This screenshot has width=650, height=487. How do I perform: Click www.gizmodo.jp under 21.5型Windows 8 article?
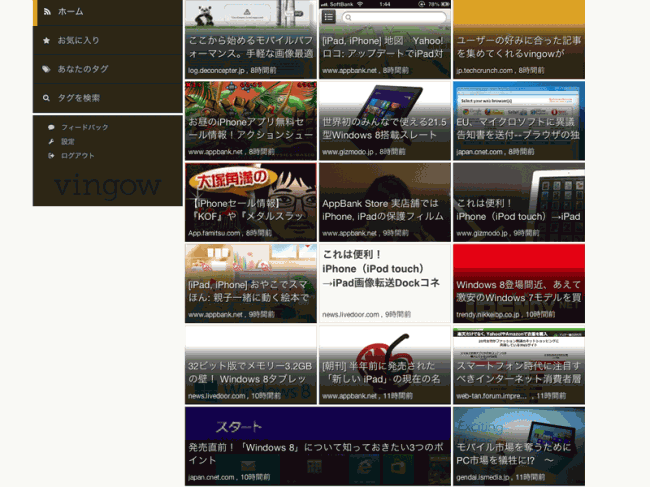pos(348,152)
